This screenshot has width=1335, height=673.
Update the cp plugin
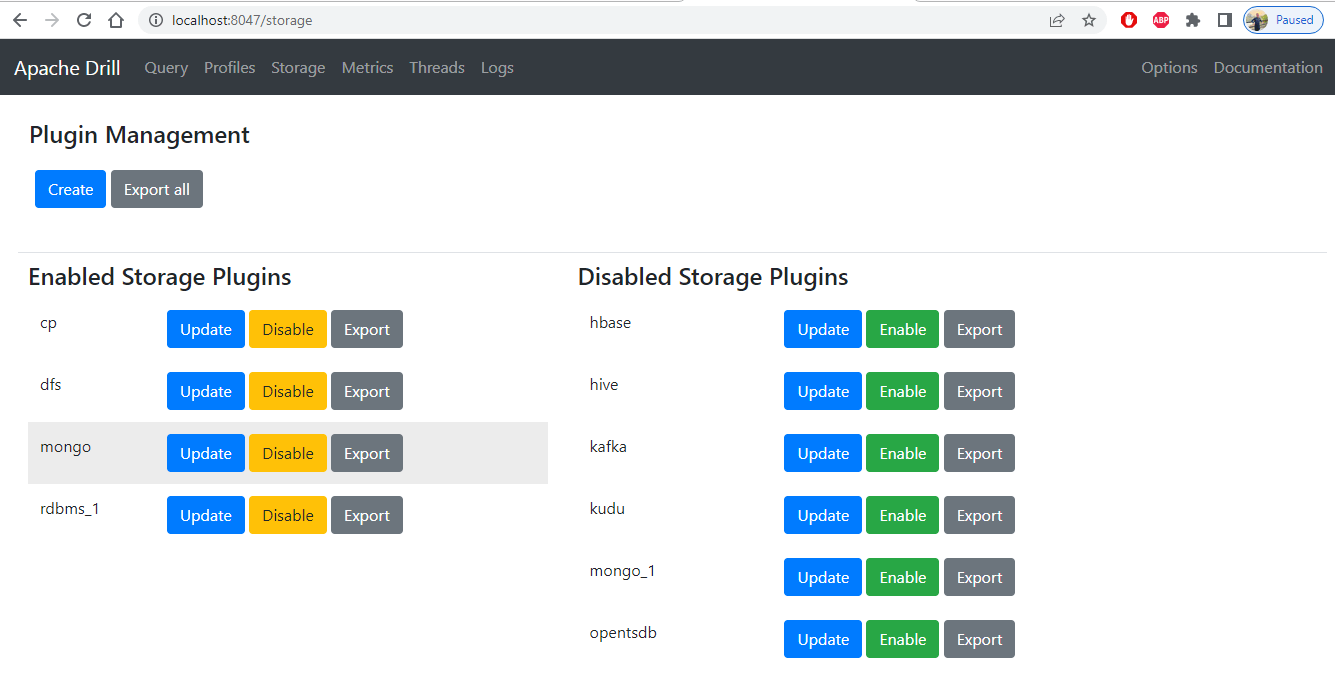[x=206, y=329]
